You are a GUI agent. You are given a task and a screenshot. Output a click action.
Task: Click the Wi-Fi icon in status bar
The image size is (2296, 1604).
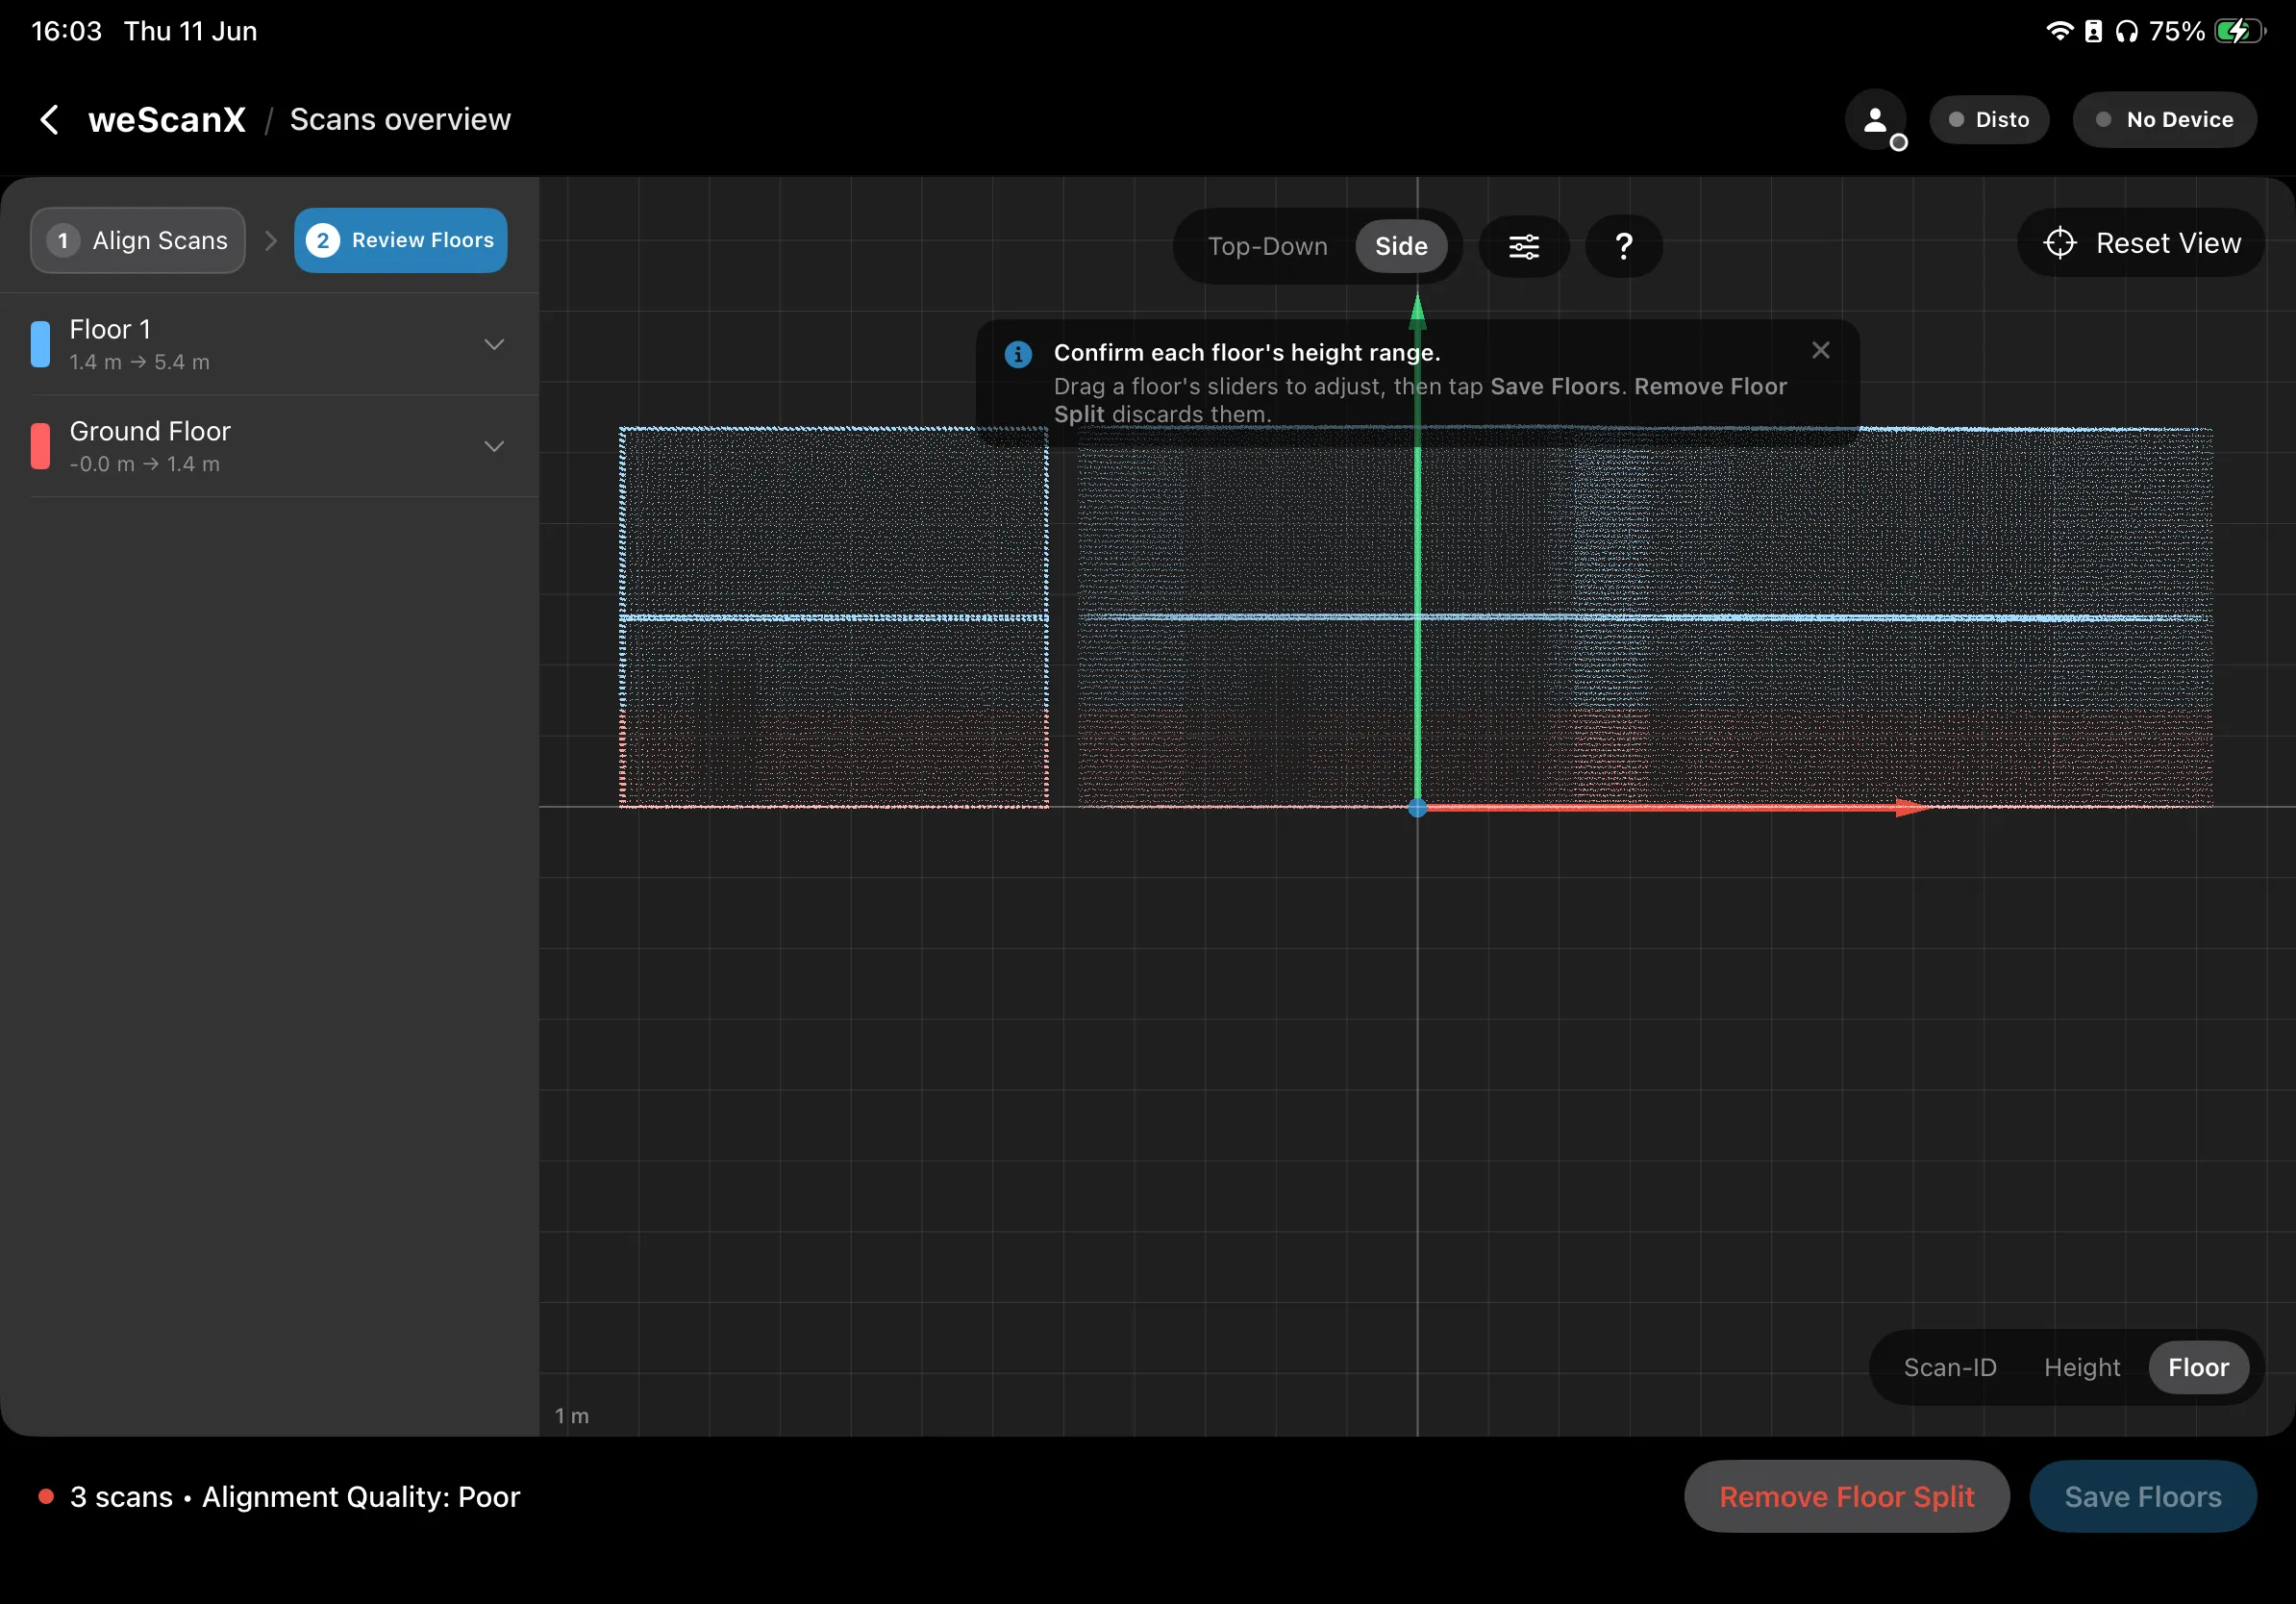2059,31
